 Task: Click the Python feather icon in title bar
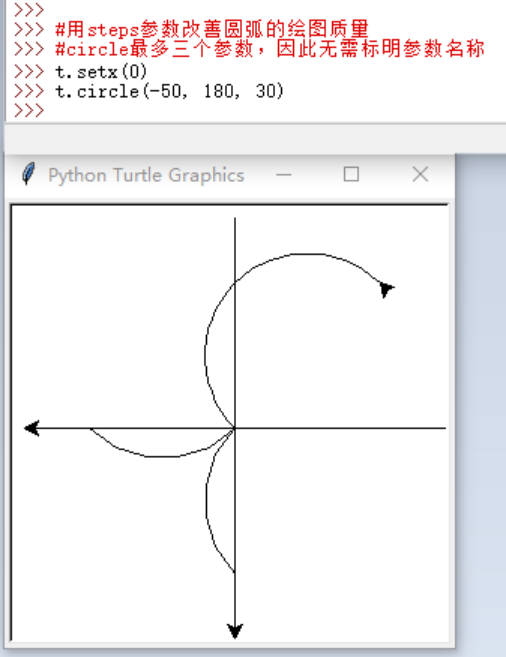28,174
